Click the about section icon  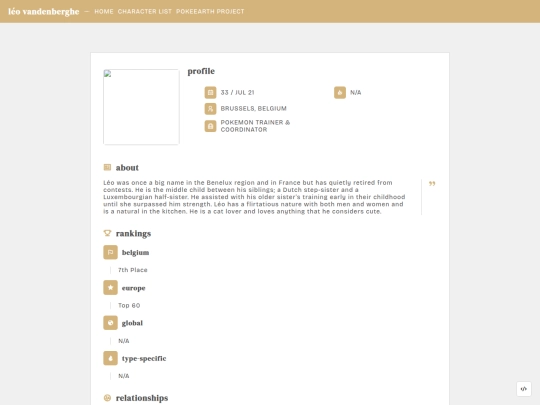[x=107, y=167]
